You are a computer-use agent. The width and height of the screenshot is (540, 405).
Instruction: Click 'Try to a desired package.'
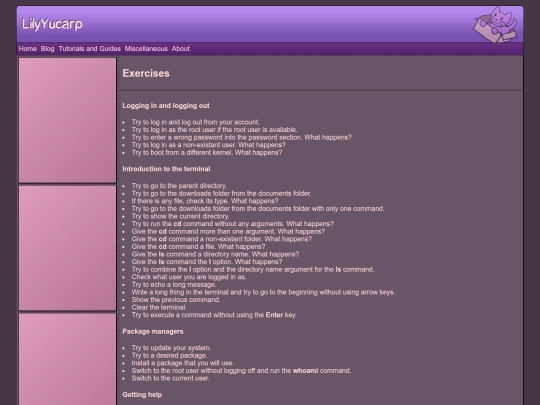[x=170, y=355]
